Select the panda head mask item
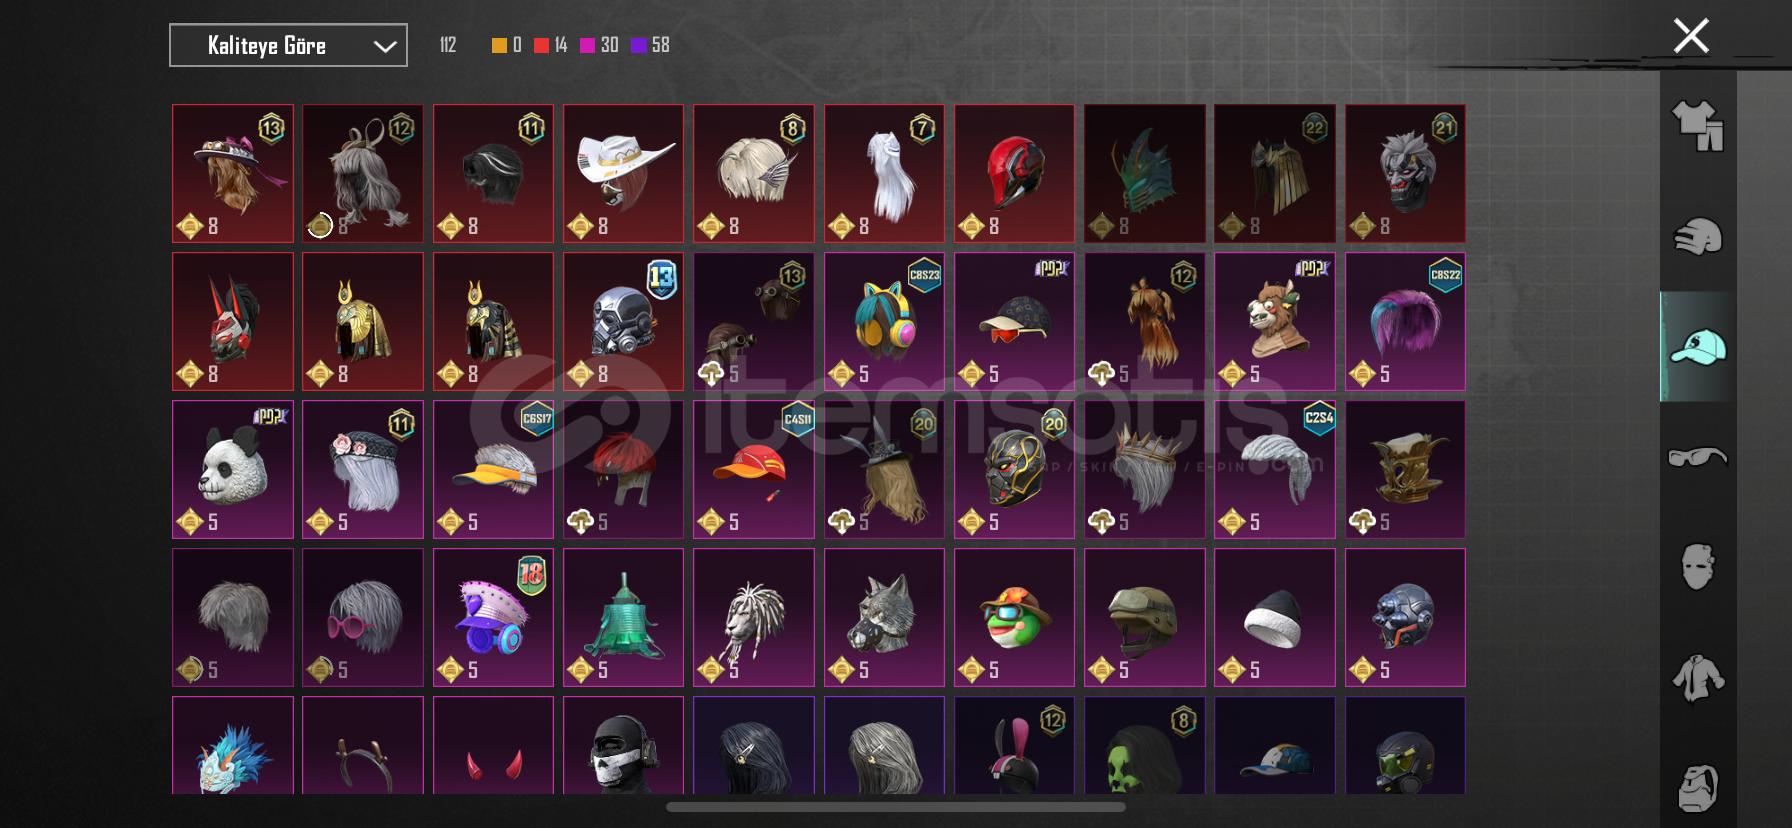The height and width of the screenshot is (828, 1792). tap(233, 469)
